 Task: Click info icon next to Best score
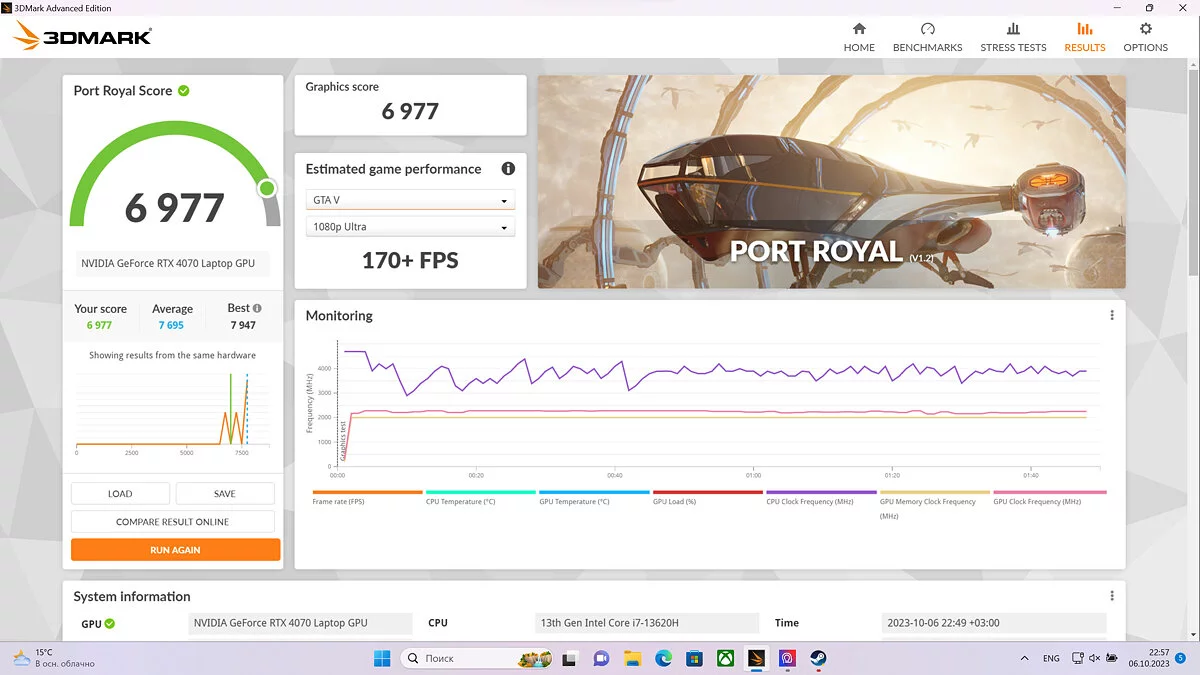click(x=258, y=309)
